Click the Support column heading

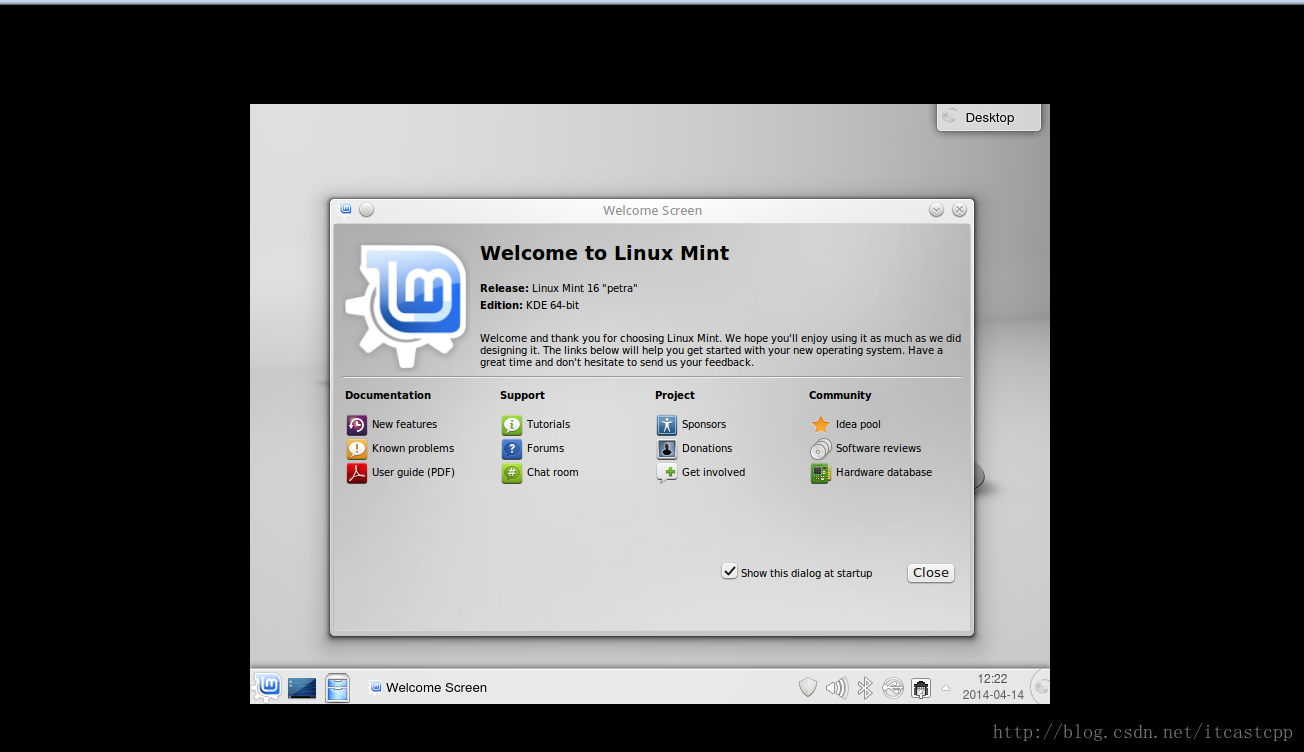click(x=522, y=395)
